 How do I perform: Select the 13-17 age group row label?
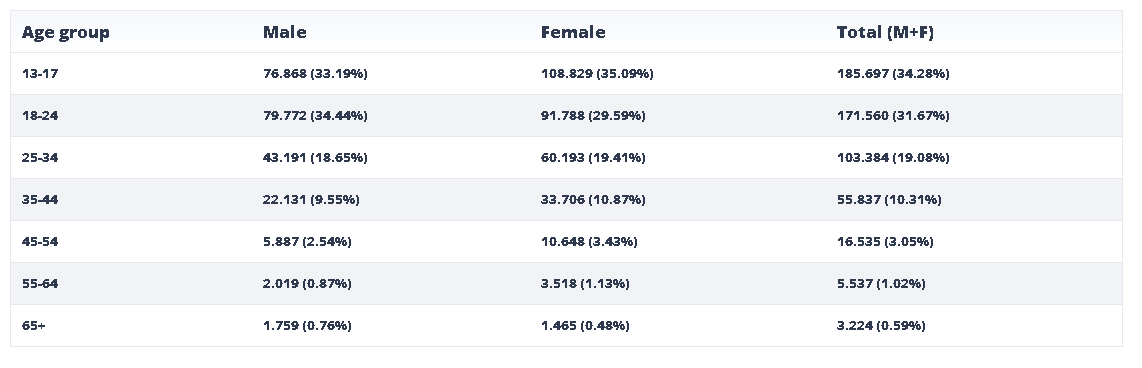pyautogui.click(x=39, y=74)
